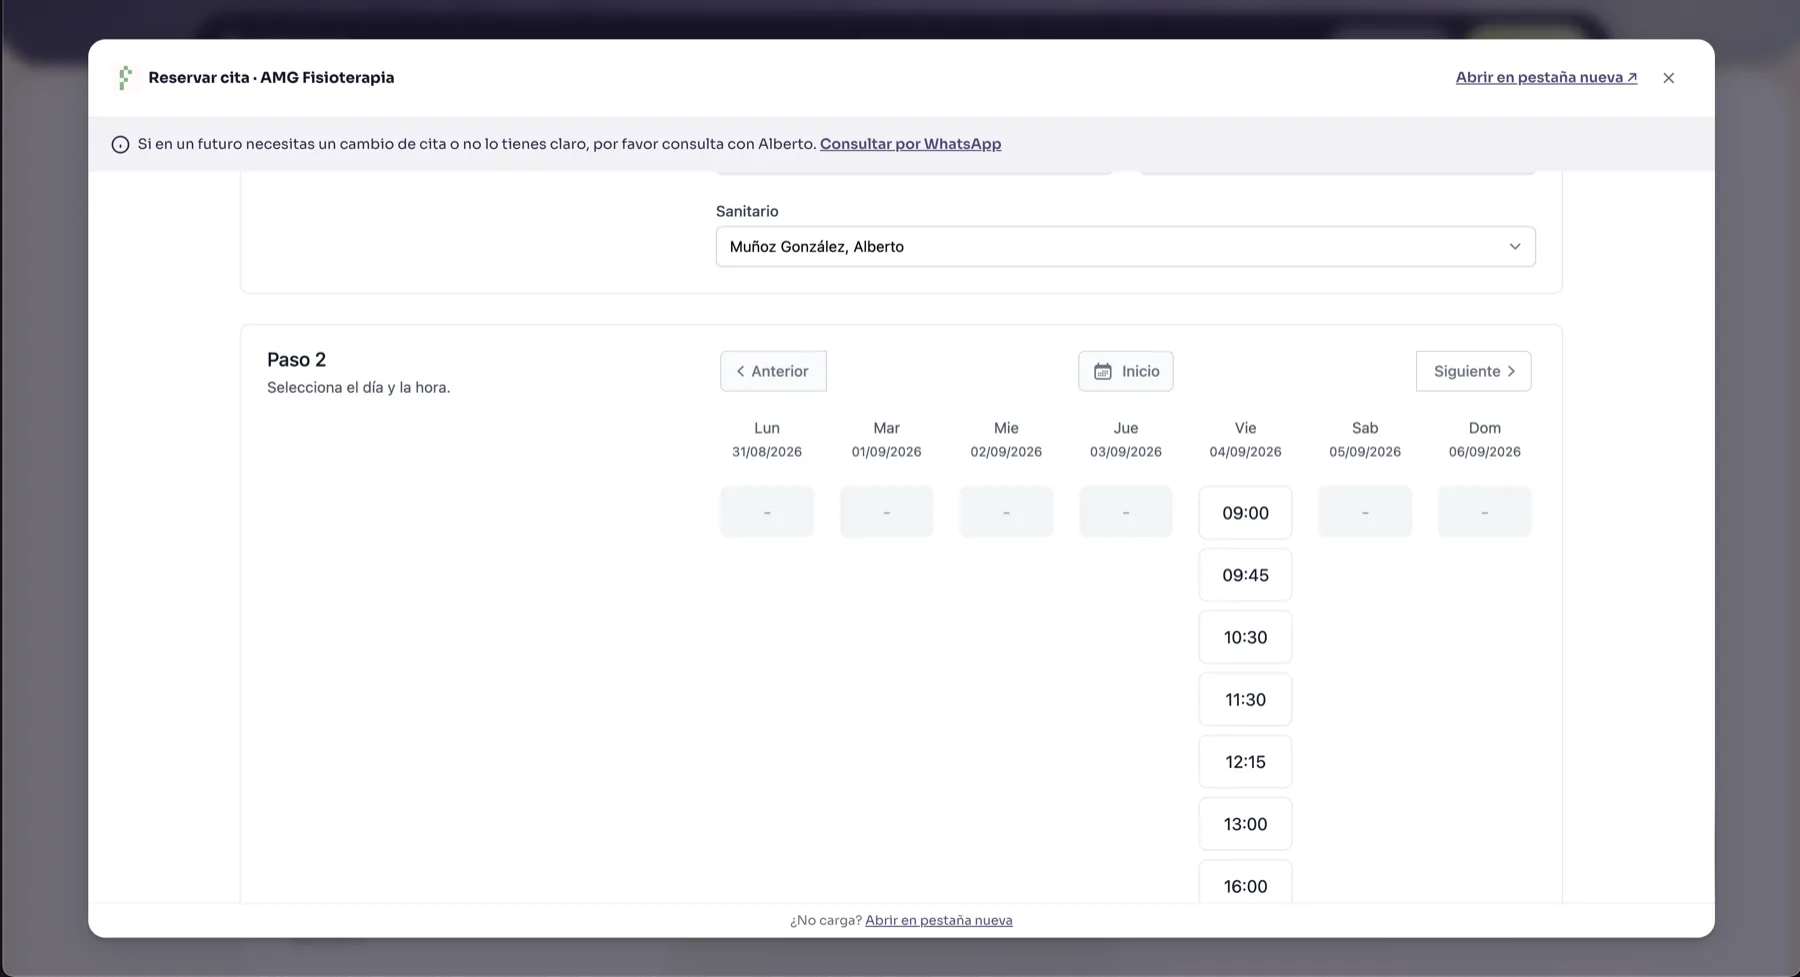Screen dimensions: 1800x977
Task: Click the '¿No carga?' footer text
Action: point(825,920)
